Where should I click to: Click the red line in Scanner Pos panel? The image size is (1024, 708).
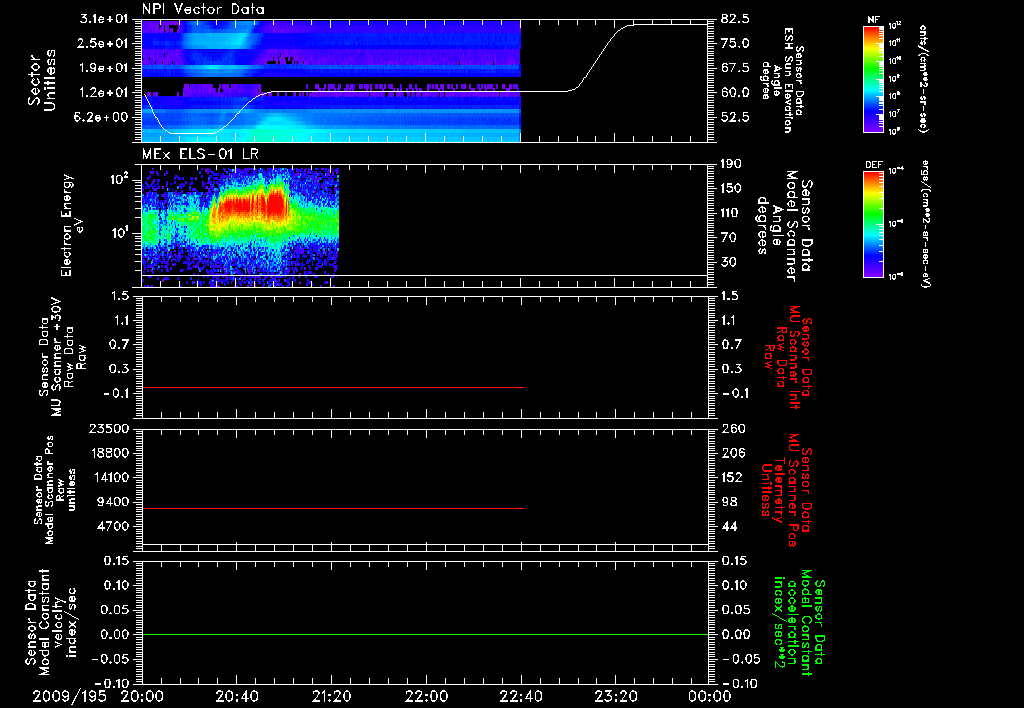pos(333,508)
